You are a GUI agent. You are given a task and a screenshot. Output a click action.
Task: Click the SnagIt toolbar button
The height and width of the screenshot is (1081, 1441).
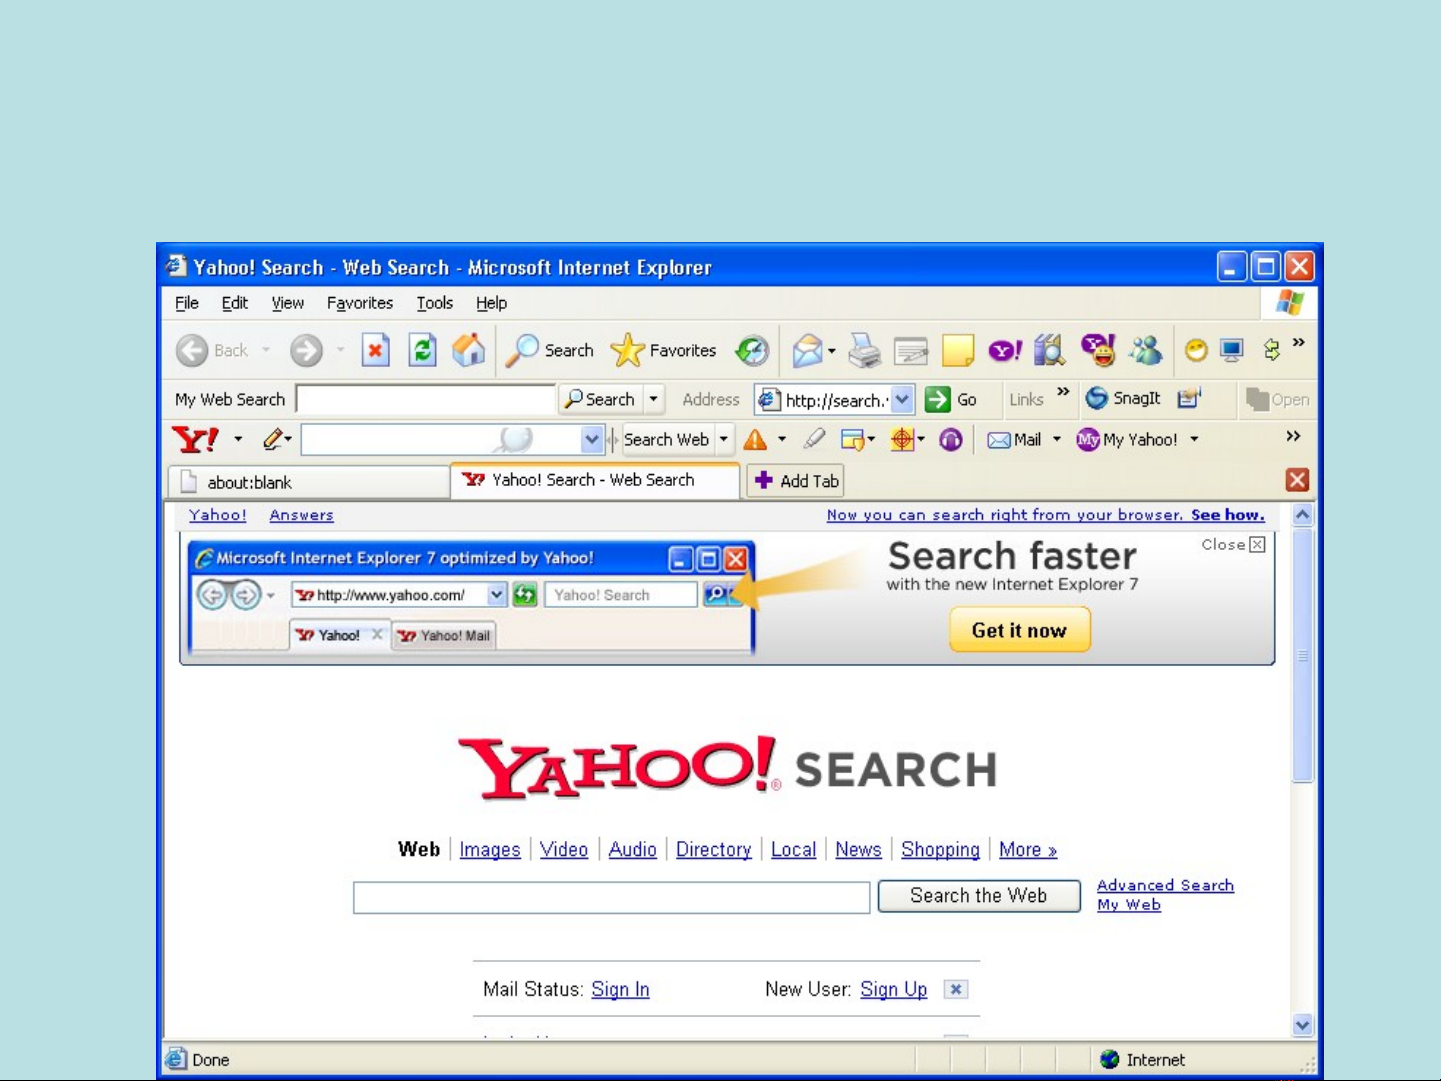point(1123,399)
